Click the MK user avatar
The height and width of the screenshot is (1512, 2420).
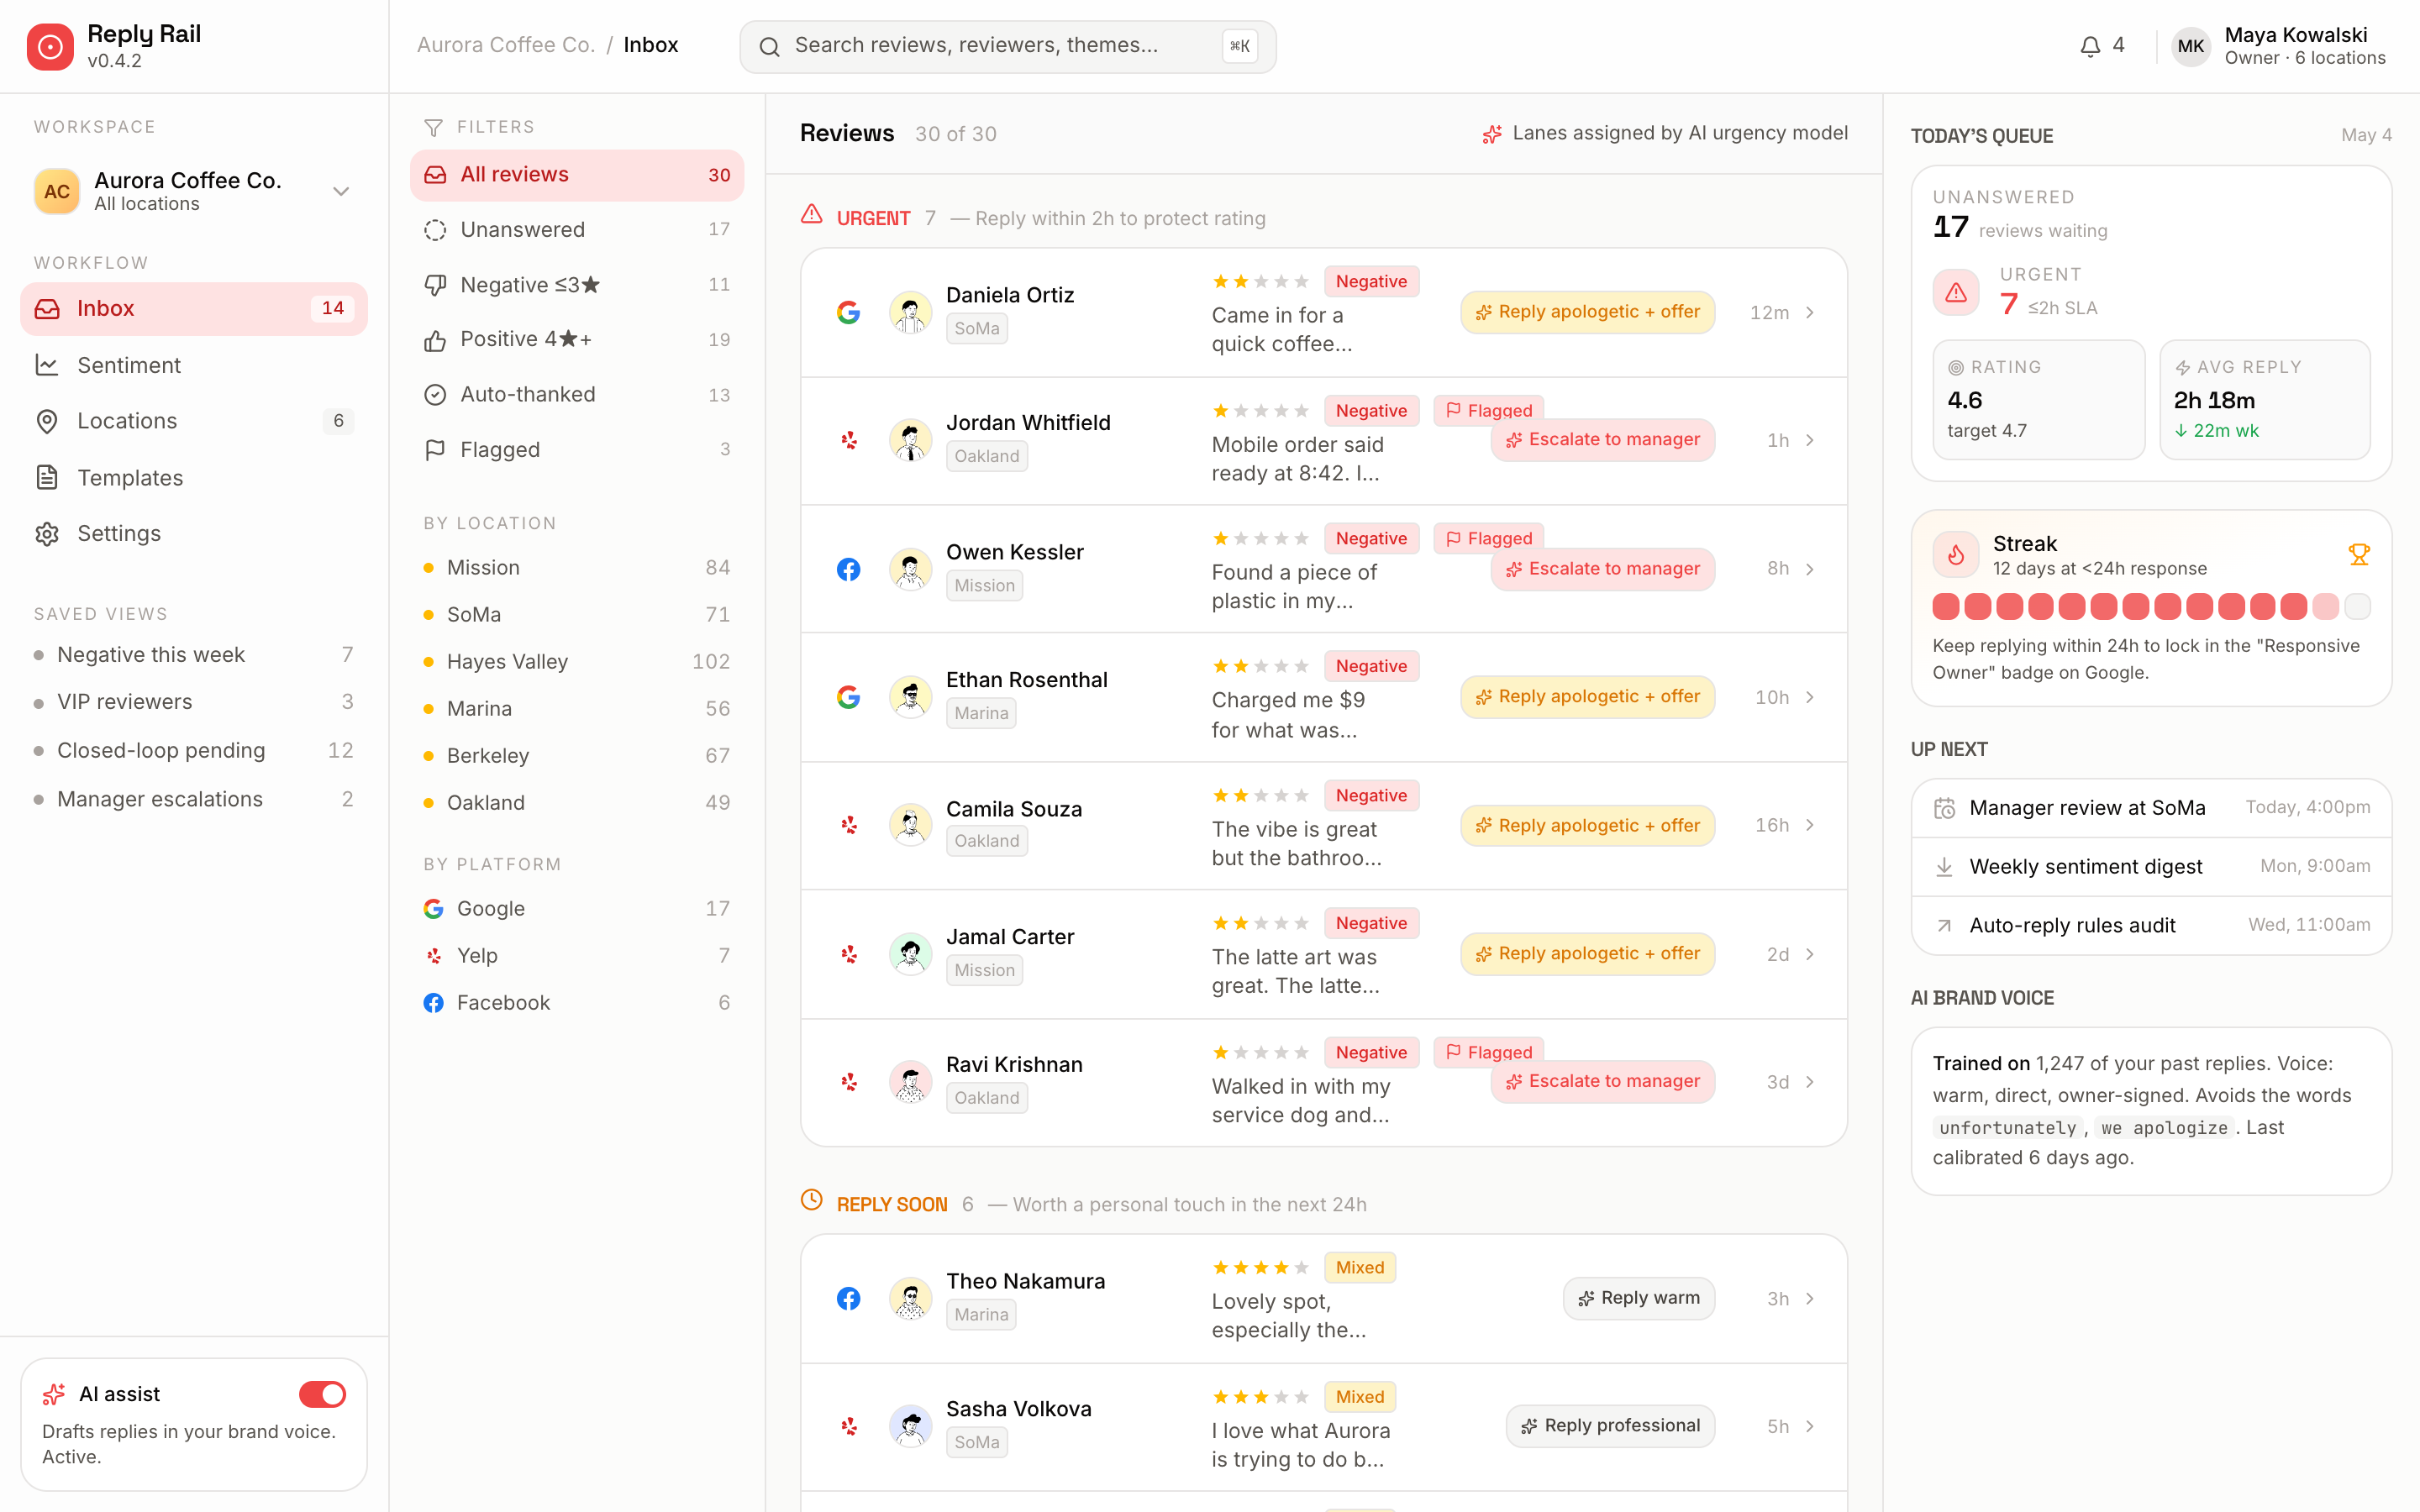pyautogui.click(x=2190, y=46)
